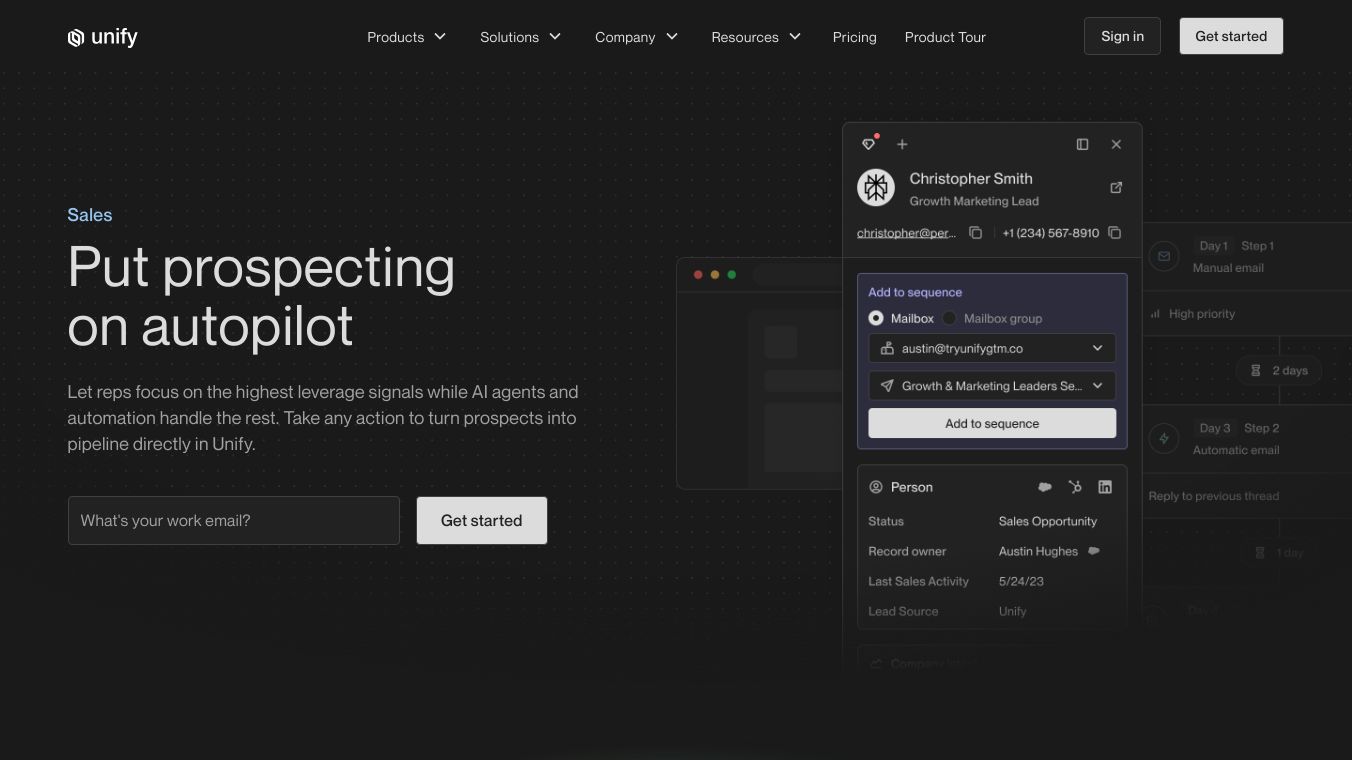This screenshot has width=1352, height=760.
Task: Toggle the side panel layout icon
Action: click(1082, 144)
